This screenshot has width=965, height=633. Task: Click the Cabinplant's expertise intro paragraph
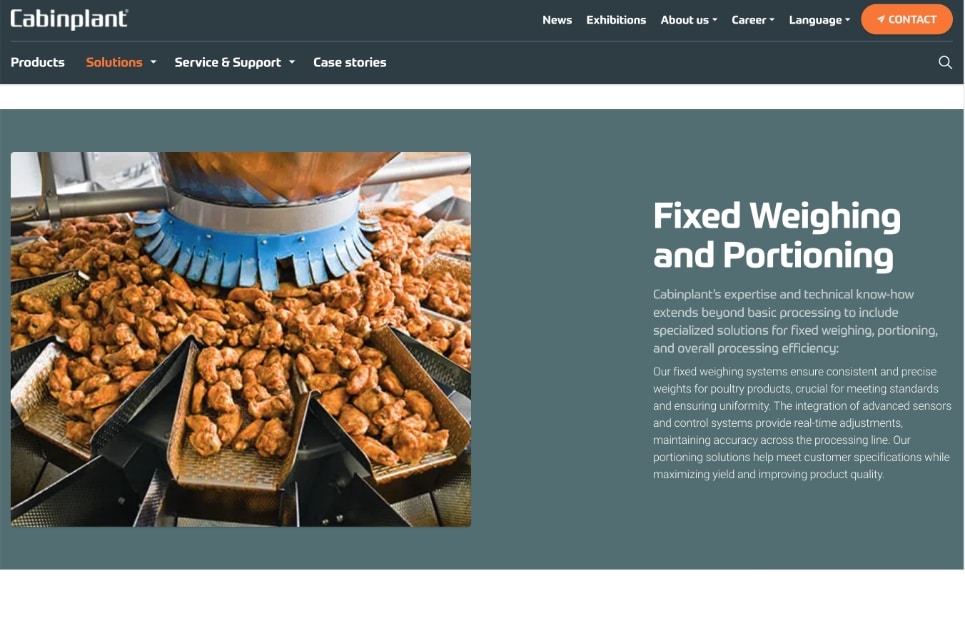click(795, 321)
